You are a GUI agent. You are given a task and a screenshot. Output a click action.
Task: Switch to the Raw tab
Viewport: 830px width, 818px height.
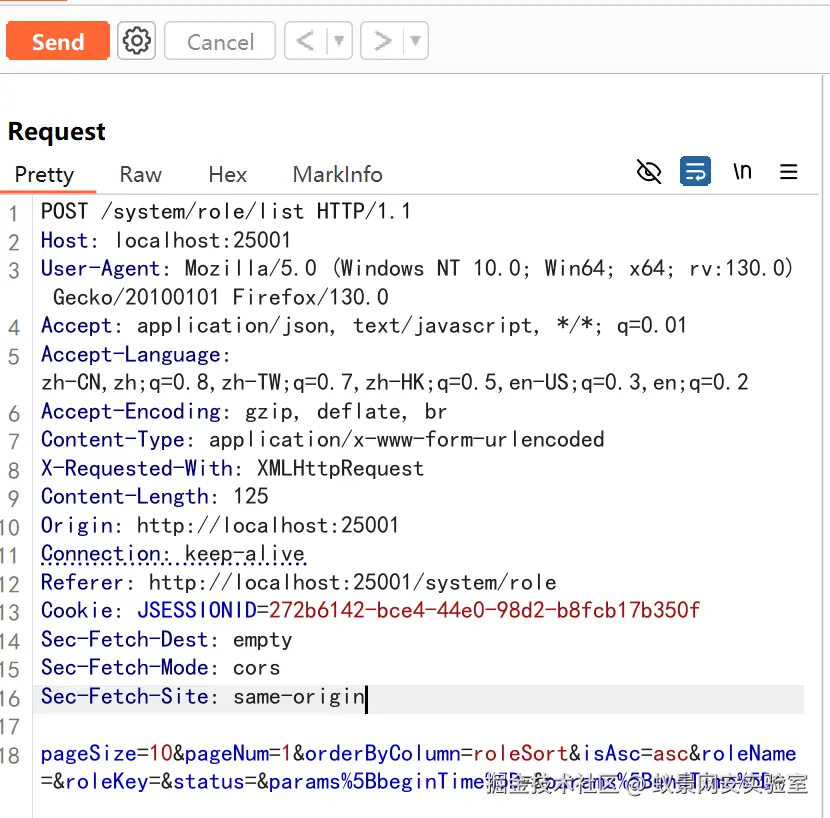[x=140, y=175]
